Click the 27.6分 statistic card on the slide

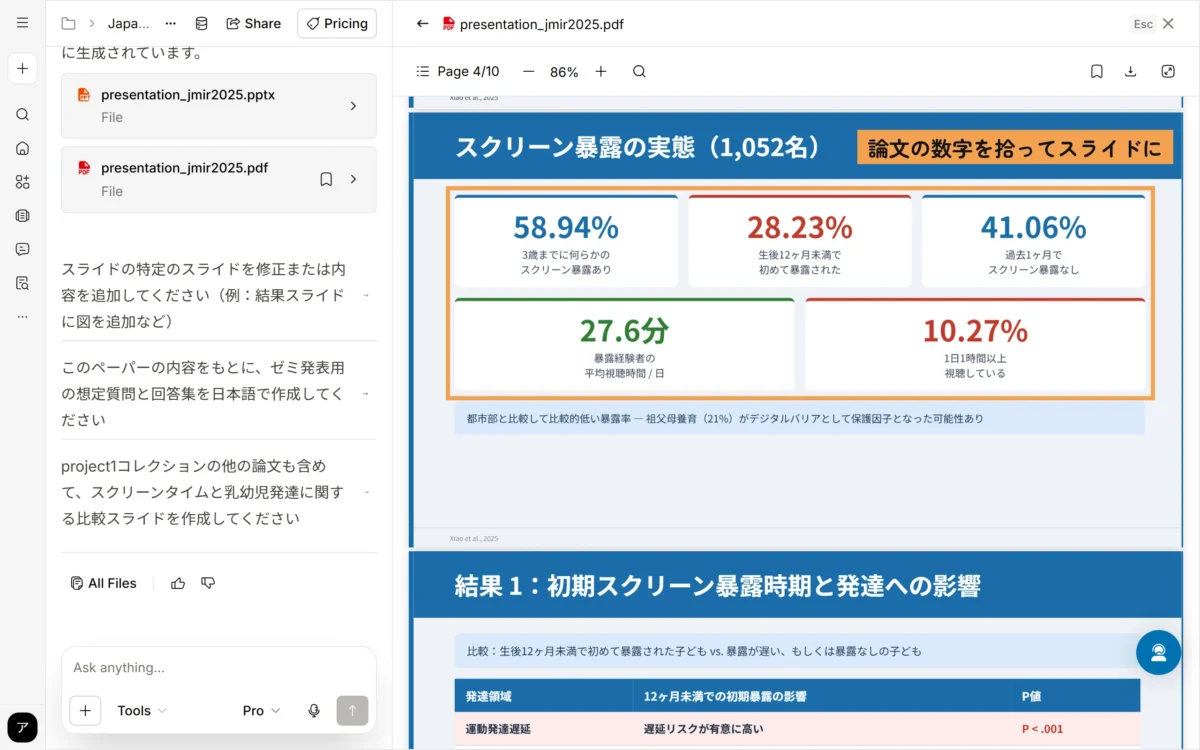[x=624, y=345]
